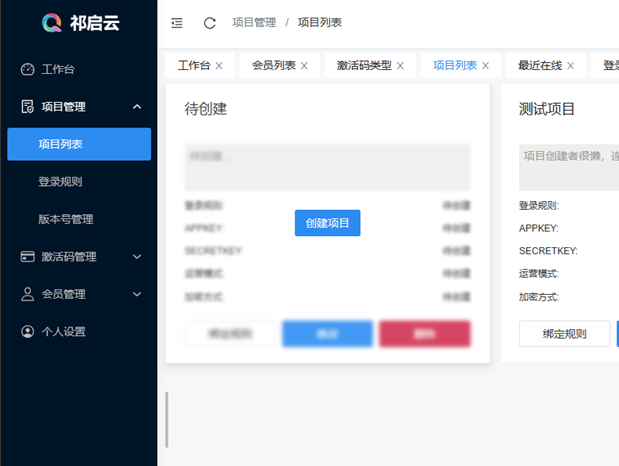Click 绑定规则 button in 测试项目 card

click(564, 334)
